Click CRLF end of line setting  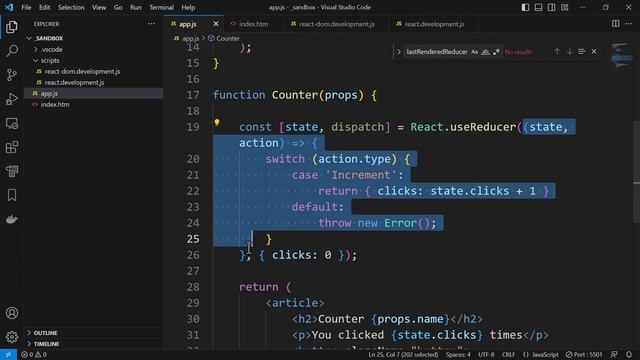click(508, 355)
